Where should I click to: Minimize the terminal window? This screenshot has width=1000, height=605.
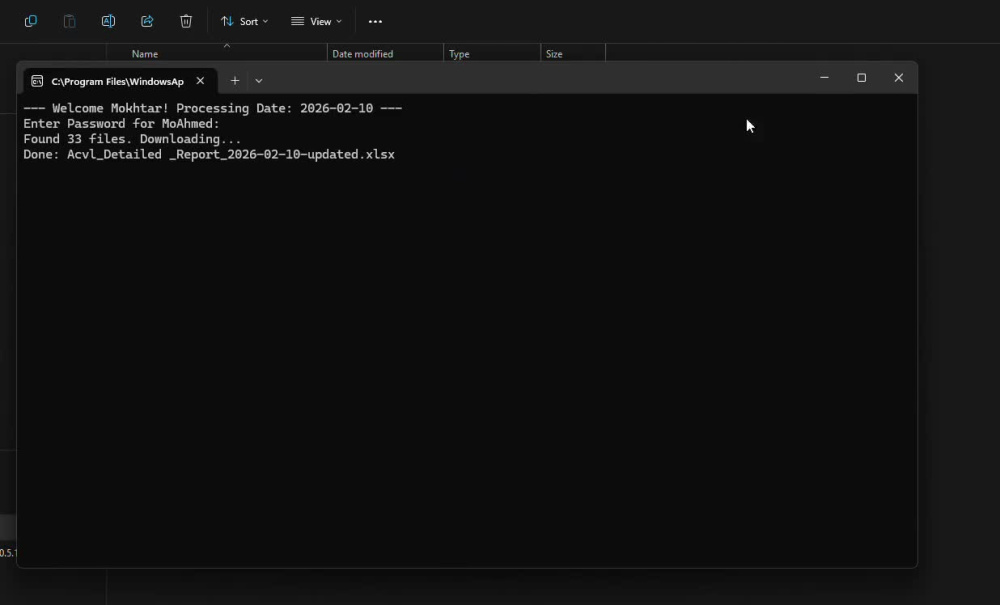(824, 78)
